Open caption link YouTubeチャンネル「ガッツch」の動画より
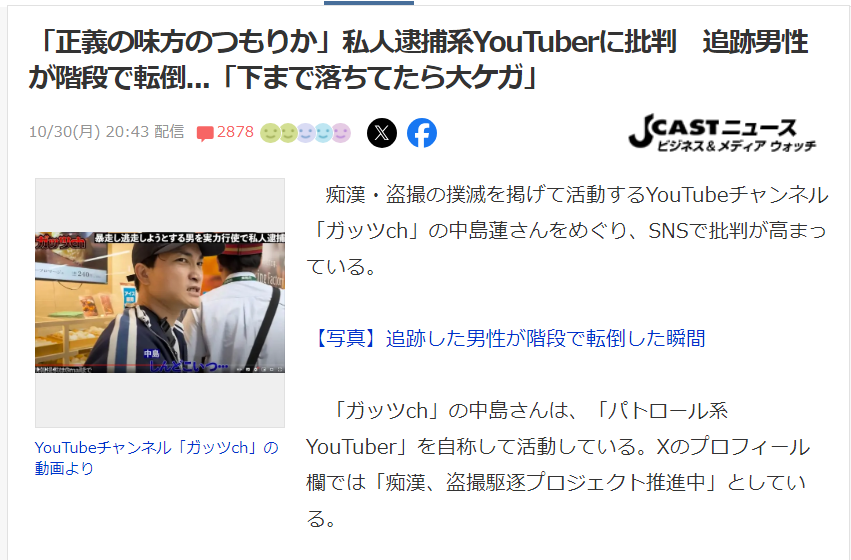Image resolution: width=851 pixels, height=560 pixels. 156,457
